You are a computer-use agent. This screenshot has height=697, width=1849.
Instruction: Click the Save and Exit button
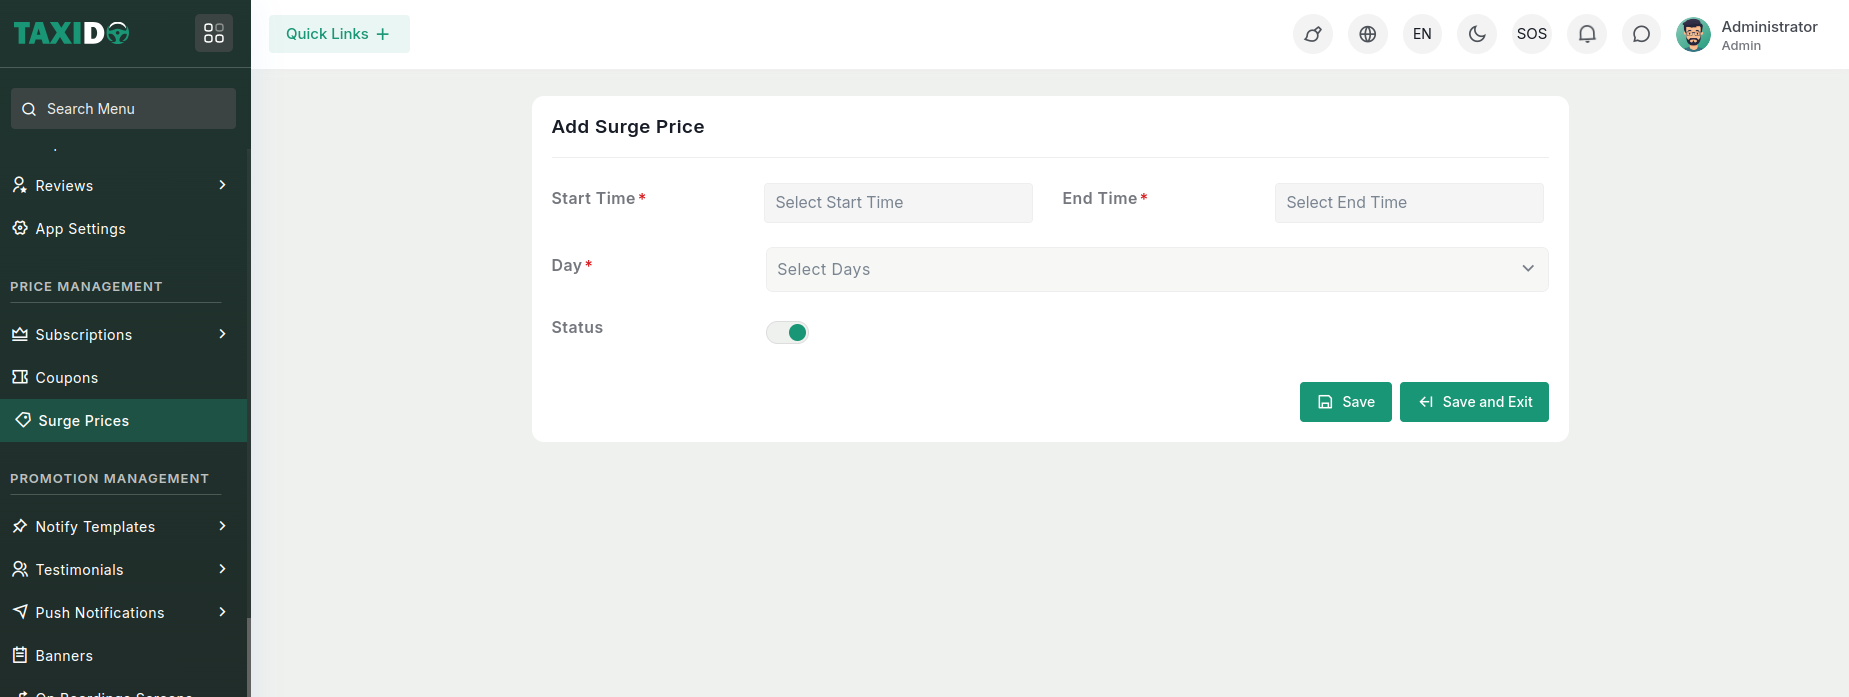click(1474, 402)
